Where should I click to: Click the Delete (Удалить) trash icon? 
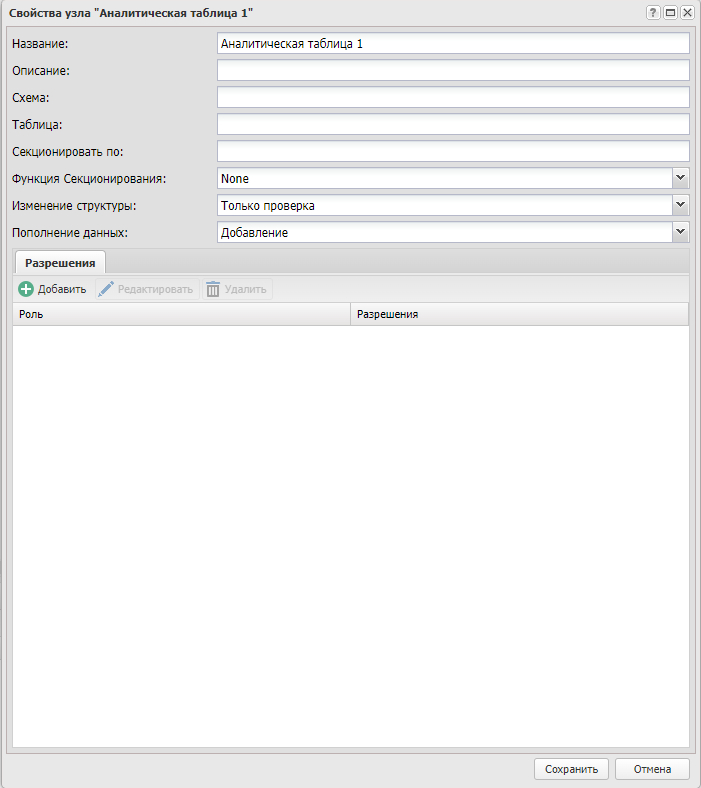click(x=212, y=289)
